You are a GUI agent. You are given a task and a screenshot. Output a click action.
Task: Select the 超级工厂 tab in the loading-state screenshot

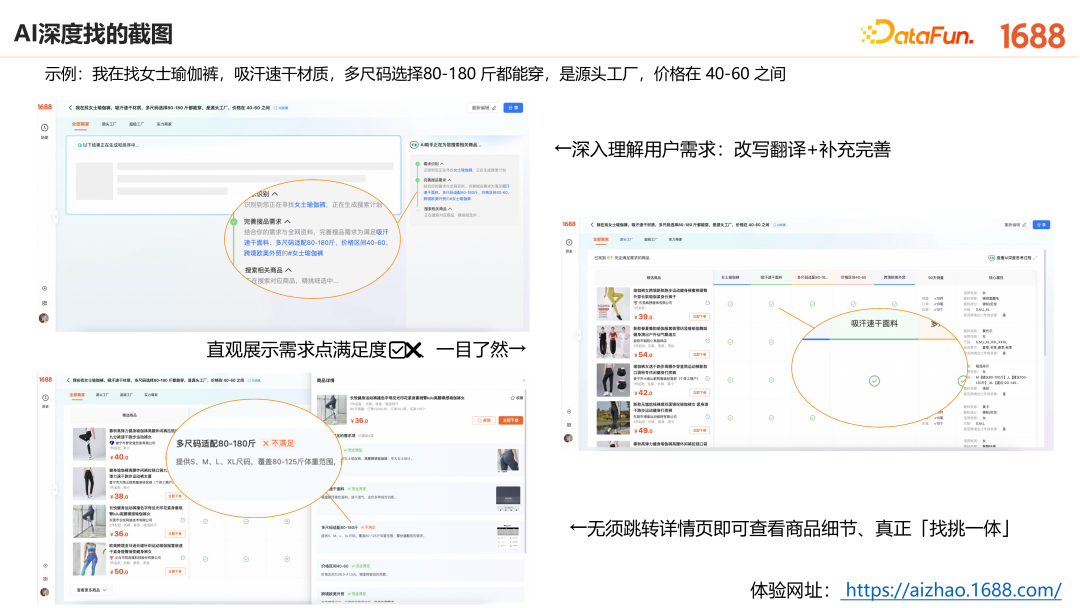pos(136,124)
